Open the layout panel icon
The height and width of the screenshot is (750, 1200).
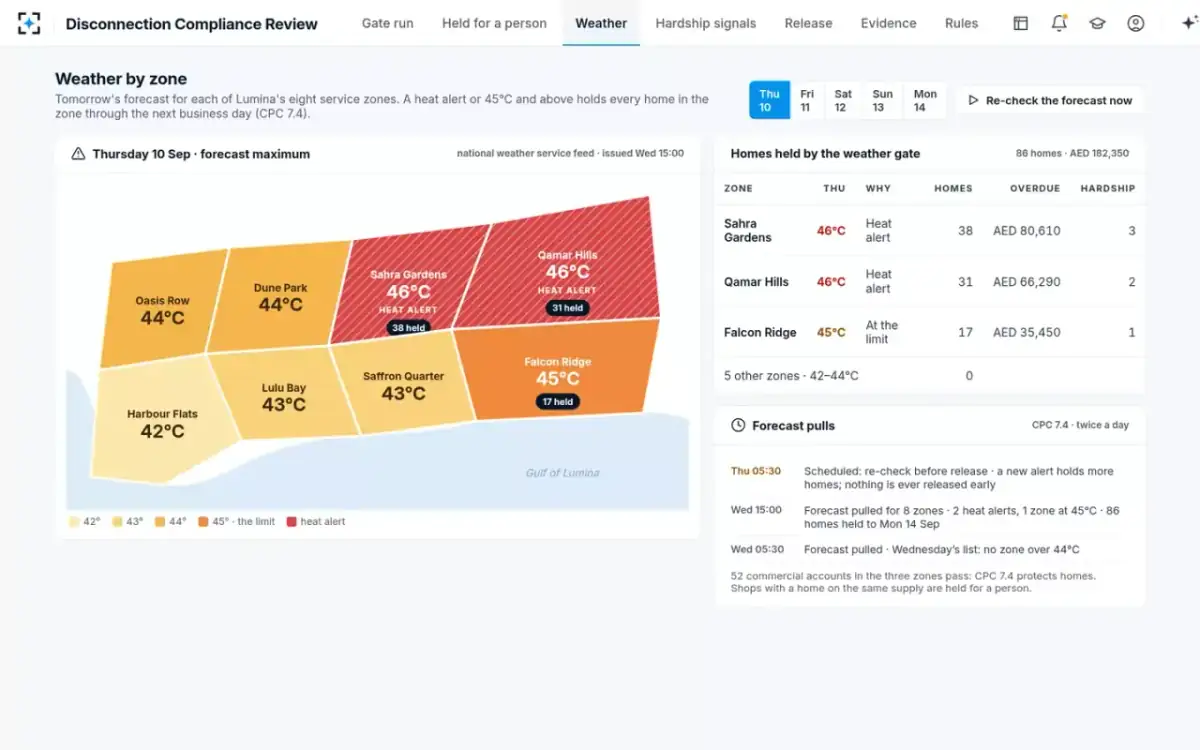1021,23
